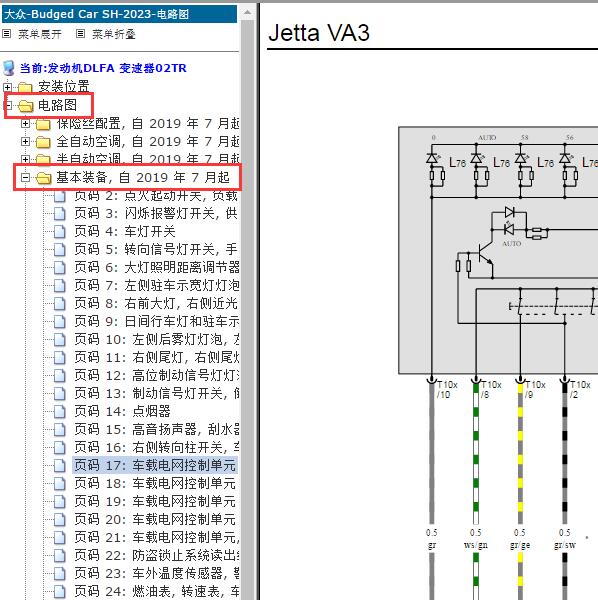Open 页码 13: 制动信号灯开关
Viewport: 598px width, 600px height.
coord(157,393)
